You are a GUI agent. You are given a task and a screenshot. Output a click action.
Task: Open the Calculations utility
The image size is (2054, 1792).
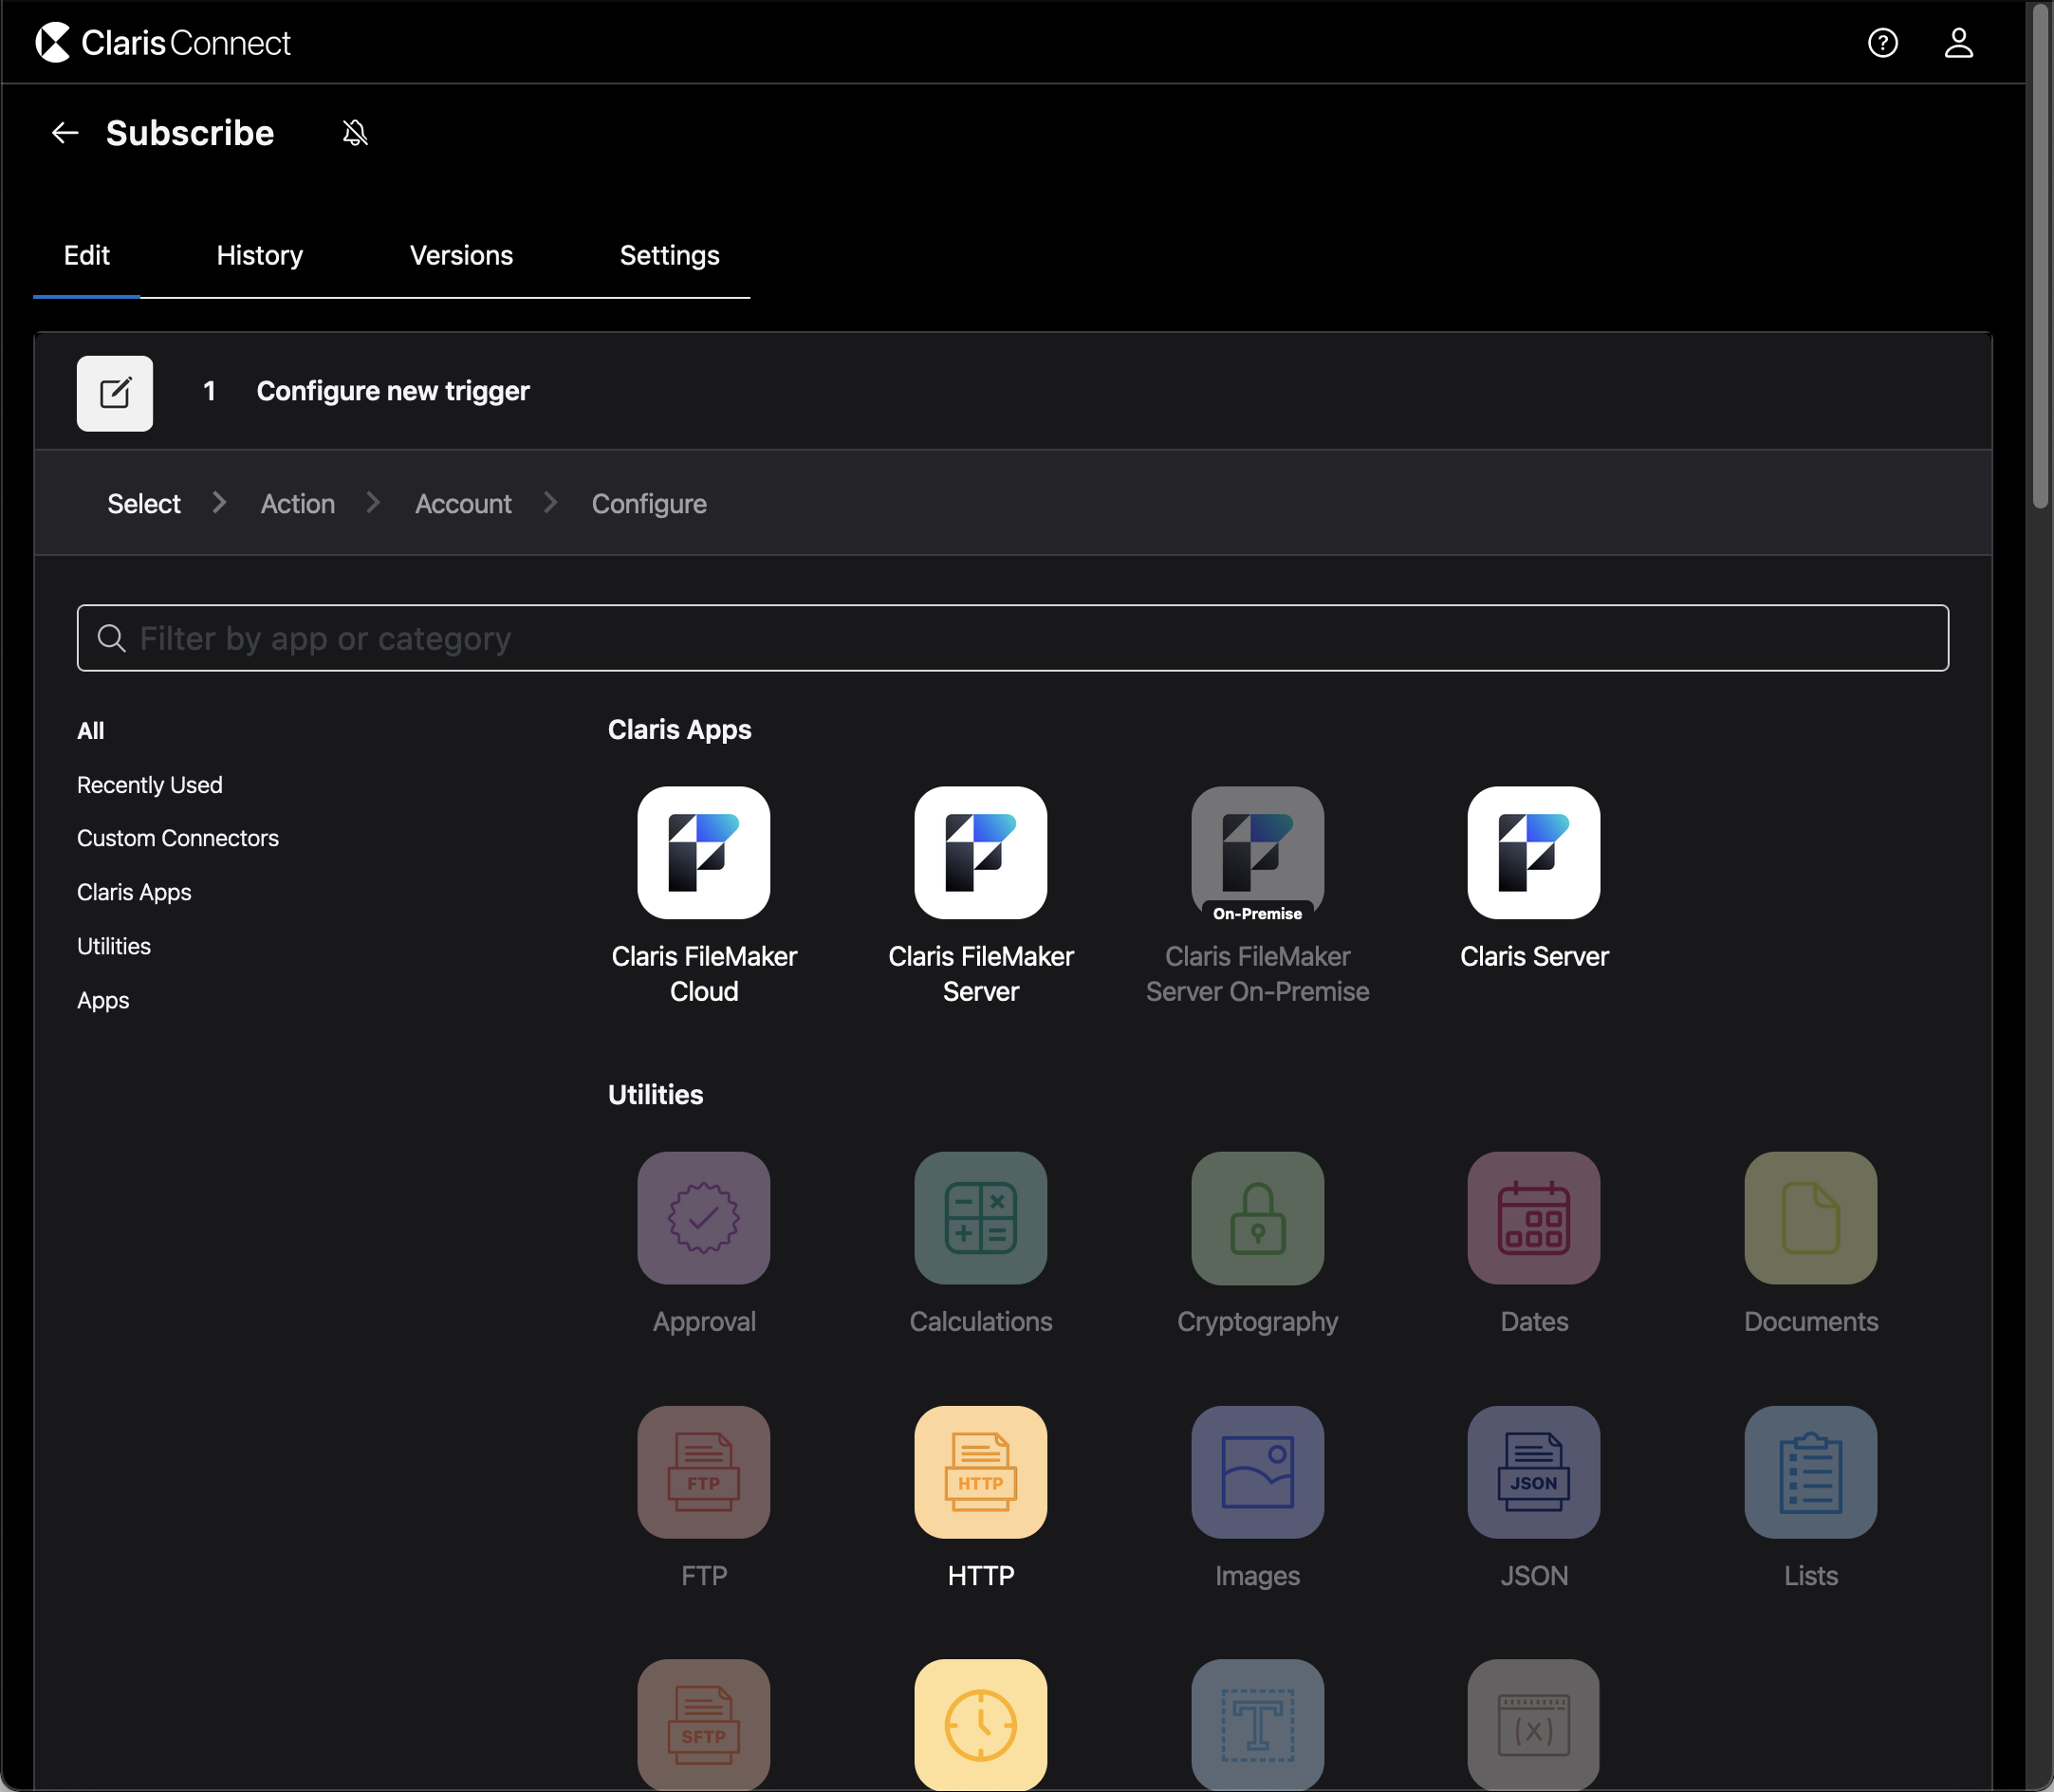click(x=980, y=1217)
